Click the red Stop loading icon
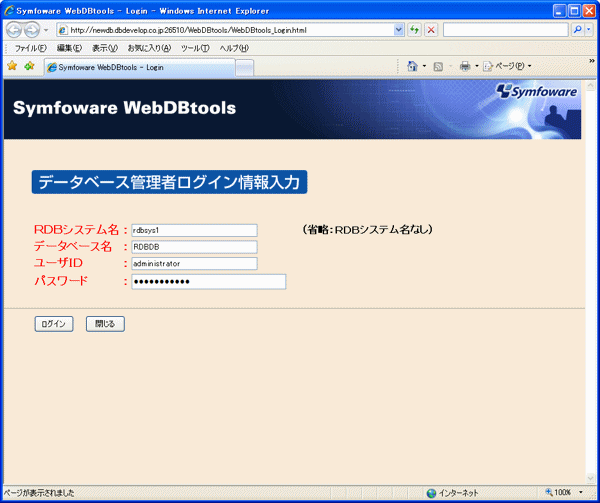The width and height of the screenshot is (600, 503). click(431, 30)
